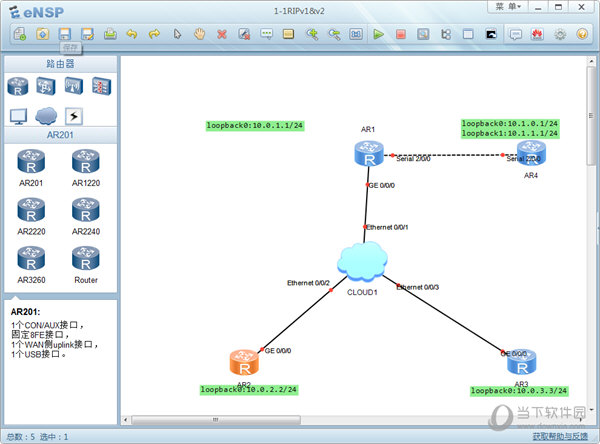Click the Ethernet 0/0/1 port label

[387, 227]
